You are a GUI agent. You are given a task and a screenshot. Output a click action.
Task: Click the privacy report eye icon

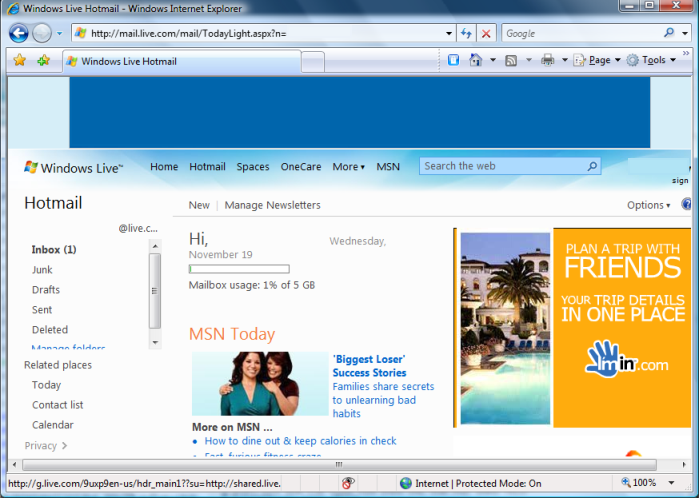(348, 483)
